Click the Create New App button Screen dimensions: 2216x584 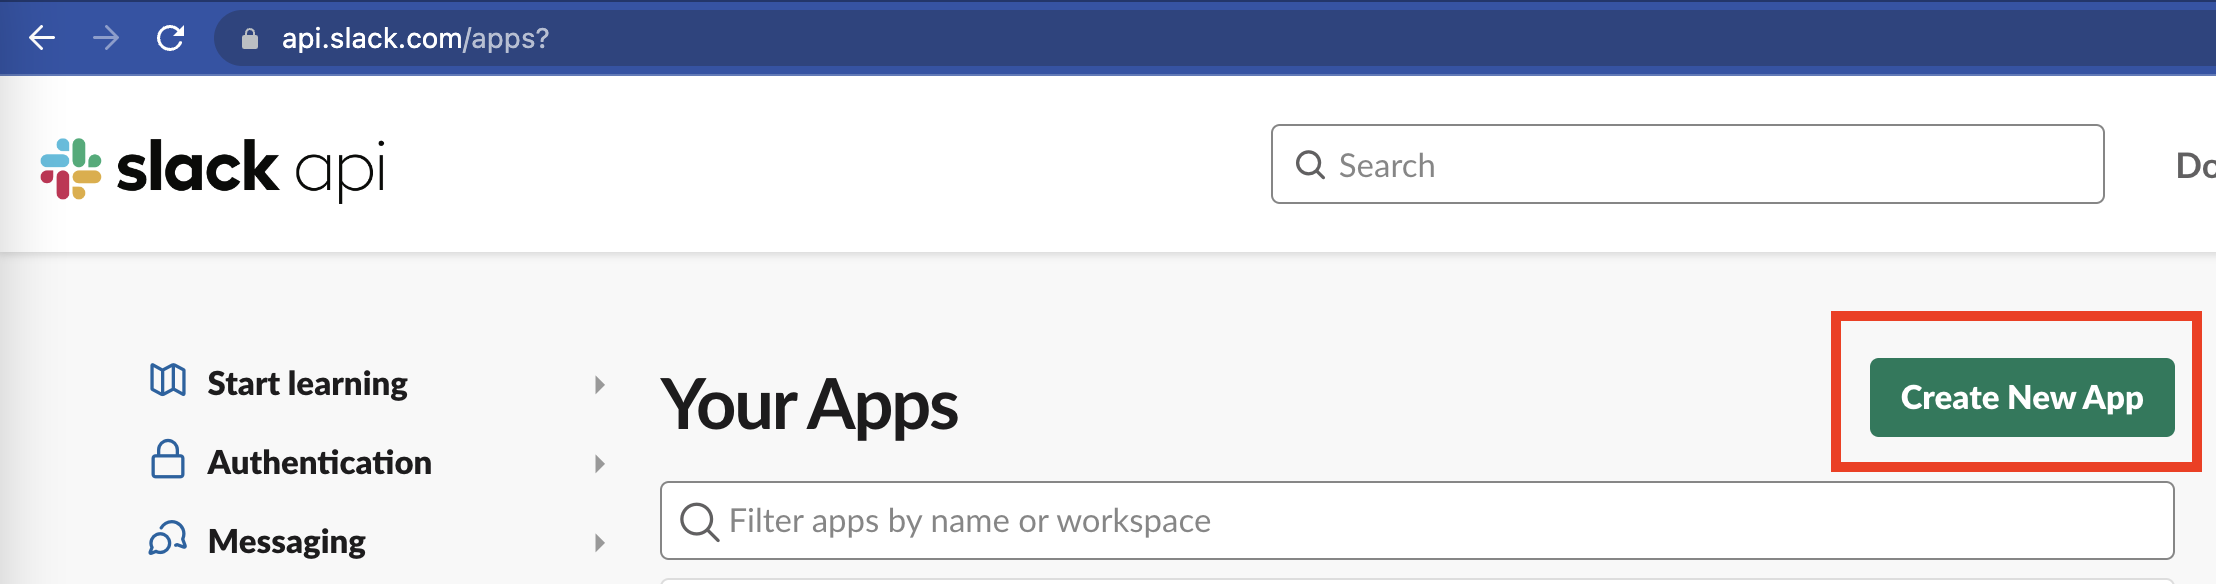pos(2022,397)
